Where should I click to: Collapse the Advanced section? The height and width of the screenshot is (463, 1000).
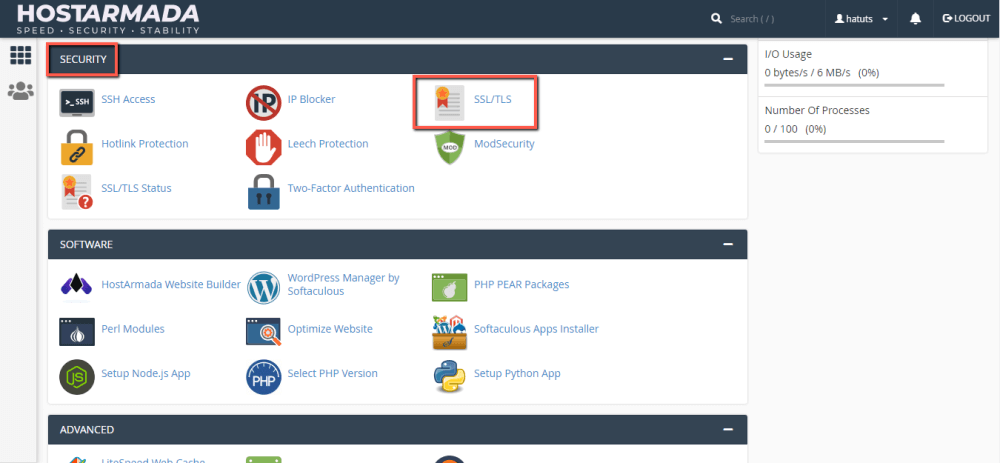tap(728, 429)
